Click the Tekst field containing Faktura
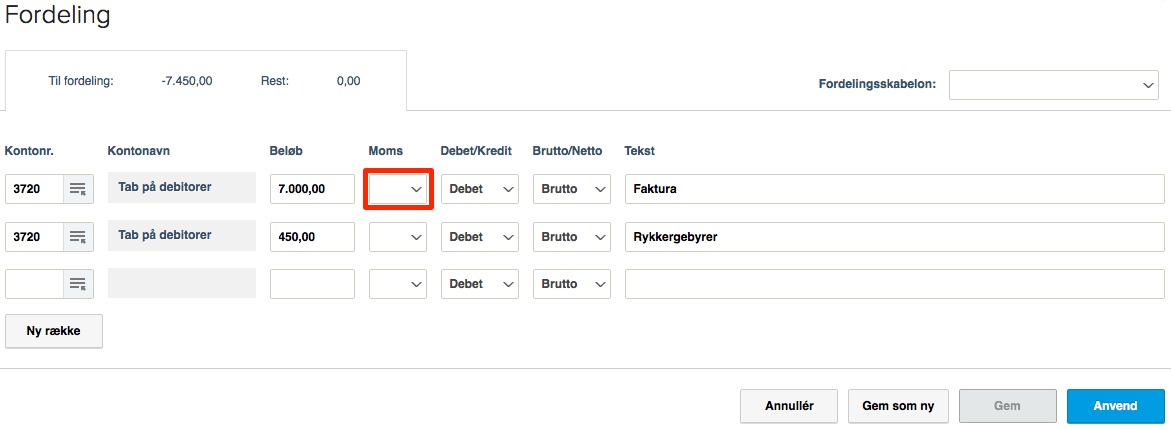The image size is (1171, 430). click(894, 189)
